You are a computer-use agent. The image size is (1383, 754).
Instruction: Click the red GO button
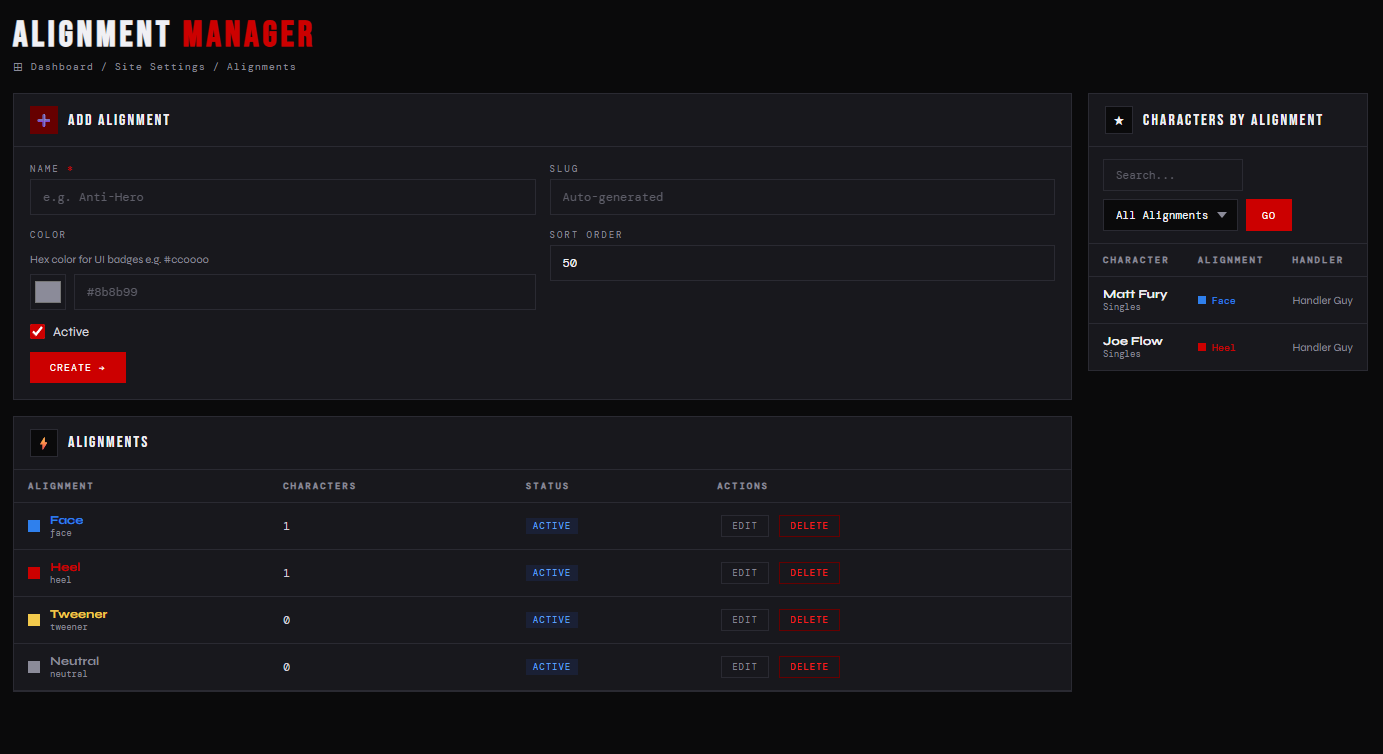point(1269,215)
